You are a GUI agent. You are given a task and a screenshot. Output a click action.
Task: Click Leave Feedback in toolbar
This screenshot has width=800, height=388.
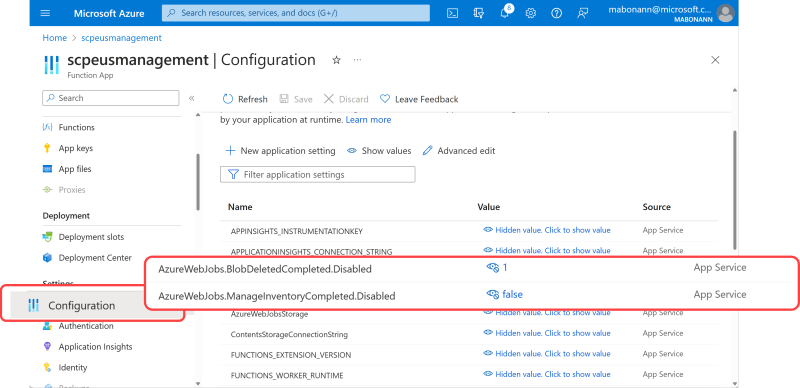[419, 99]
